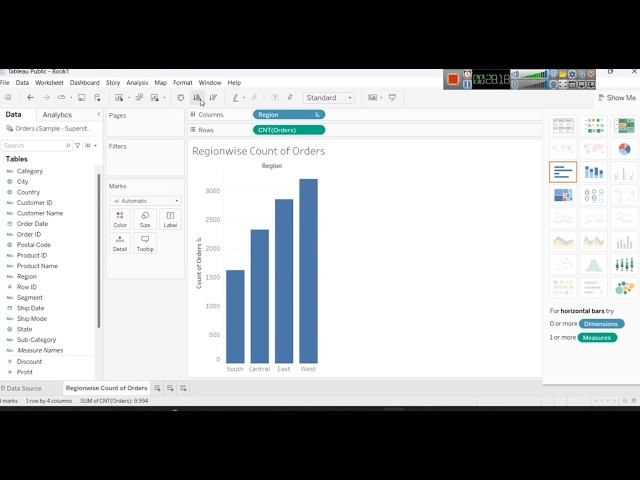Click the New Worksheet toolbar icon
The image size is (640, 480).
[119, 98]
